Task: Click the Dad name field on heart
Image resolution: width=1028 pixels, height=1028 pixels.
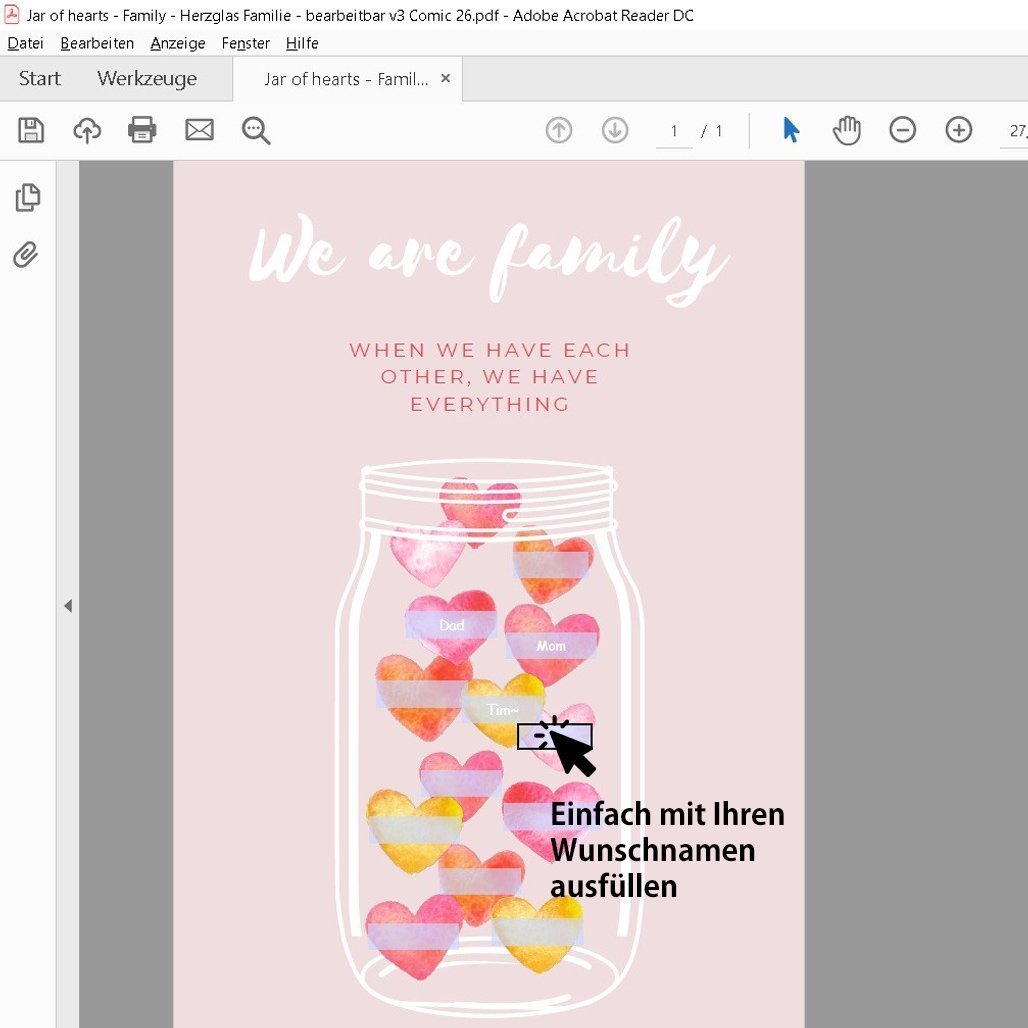Action: (x=451, y=625)
